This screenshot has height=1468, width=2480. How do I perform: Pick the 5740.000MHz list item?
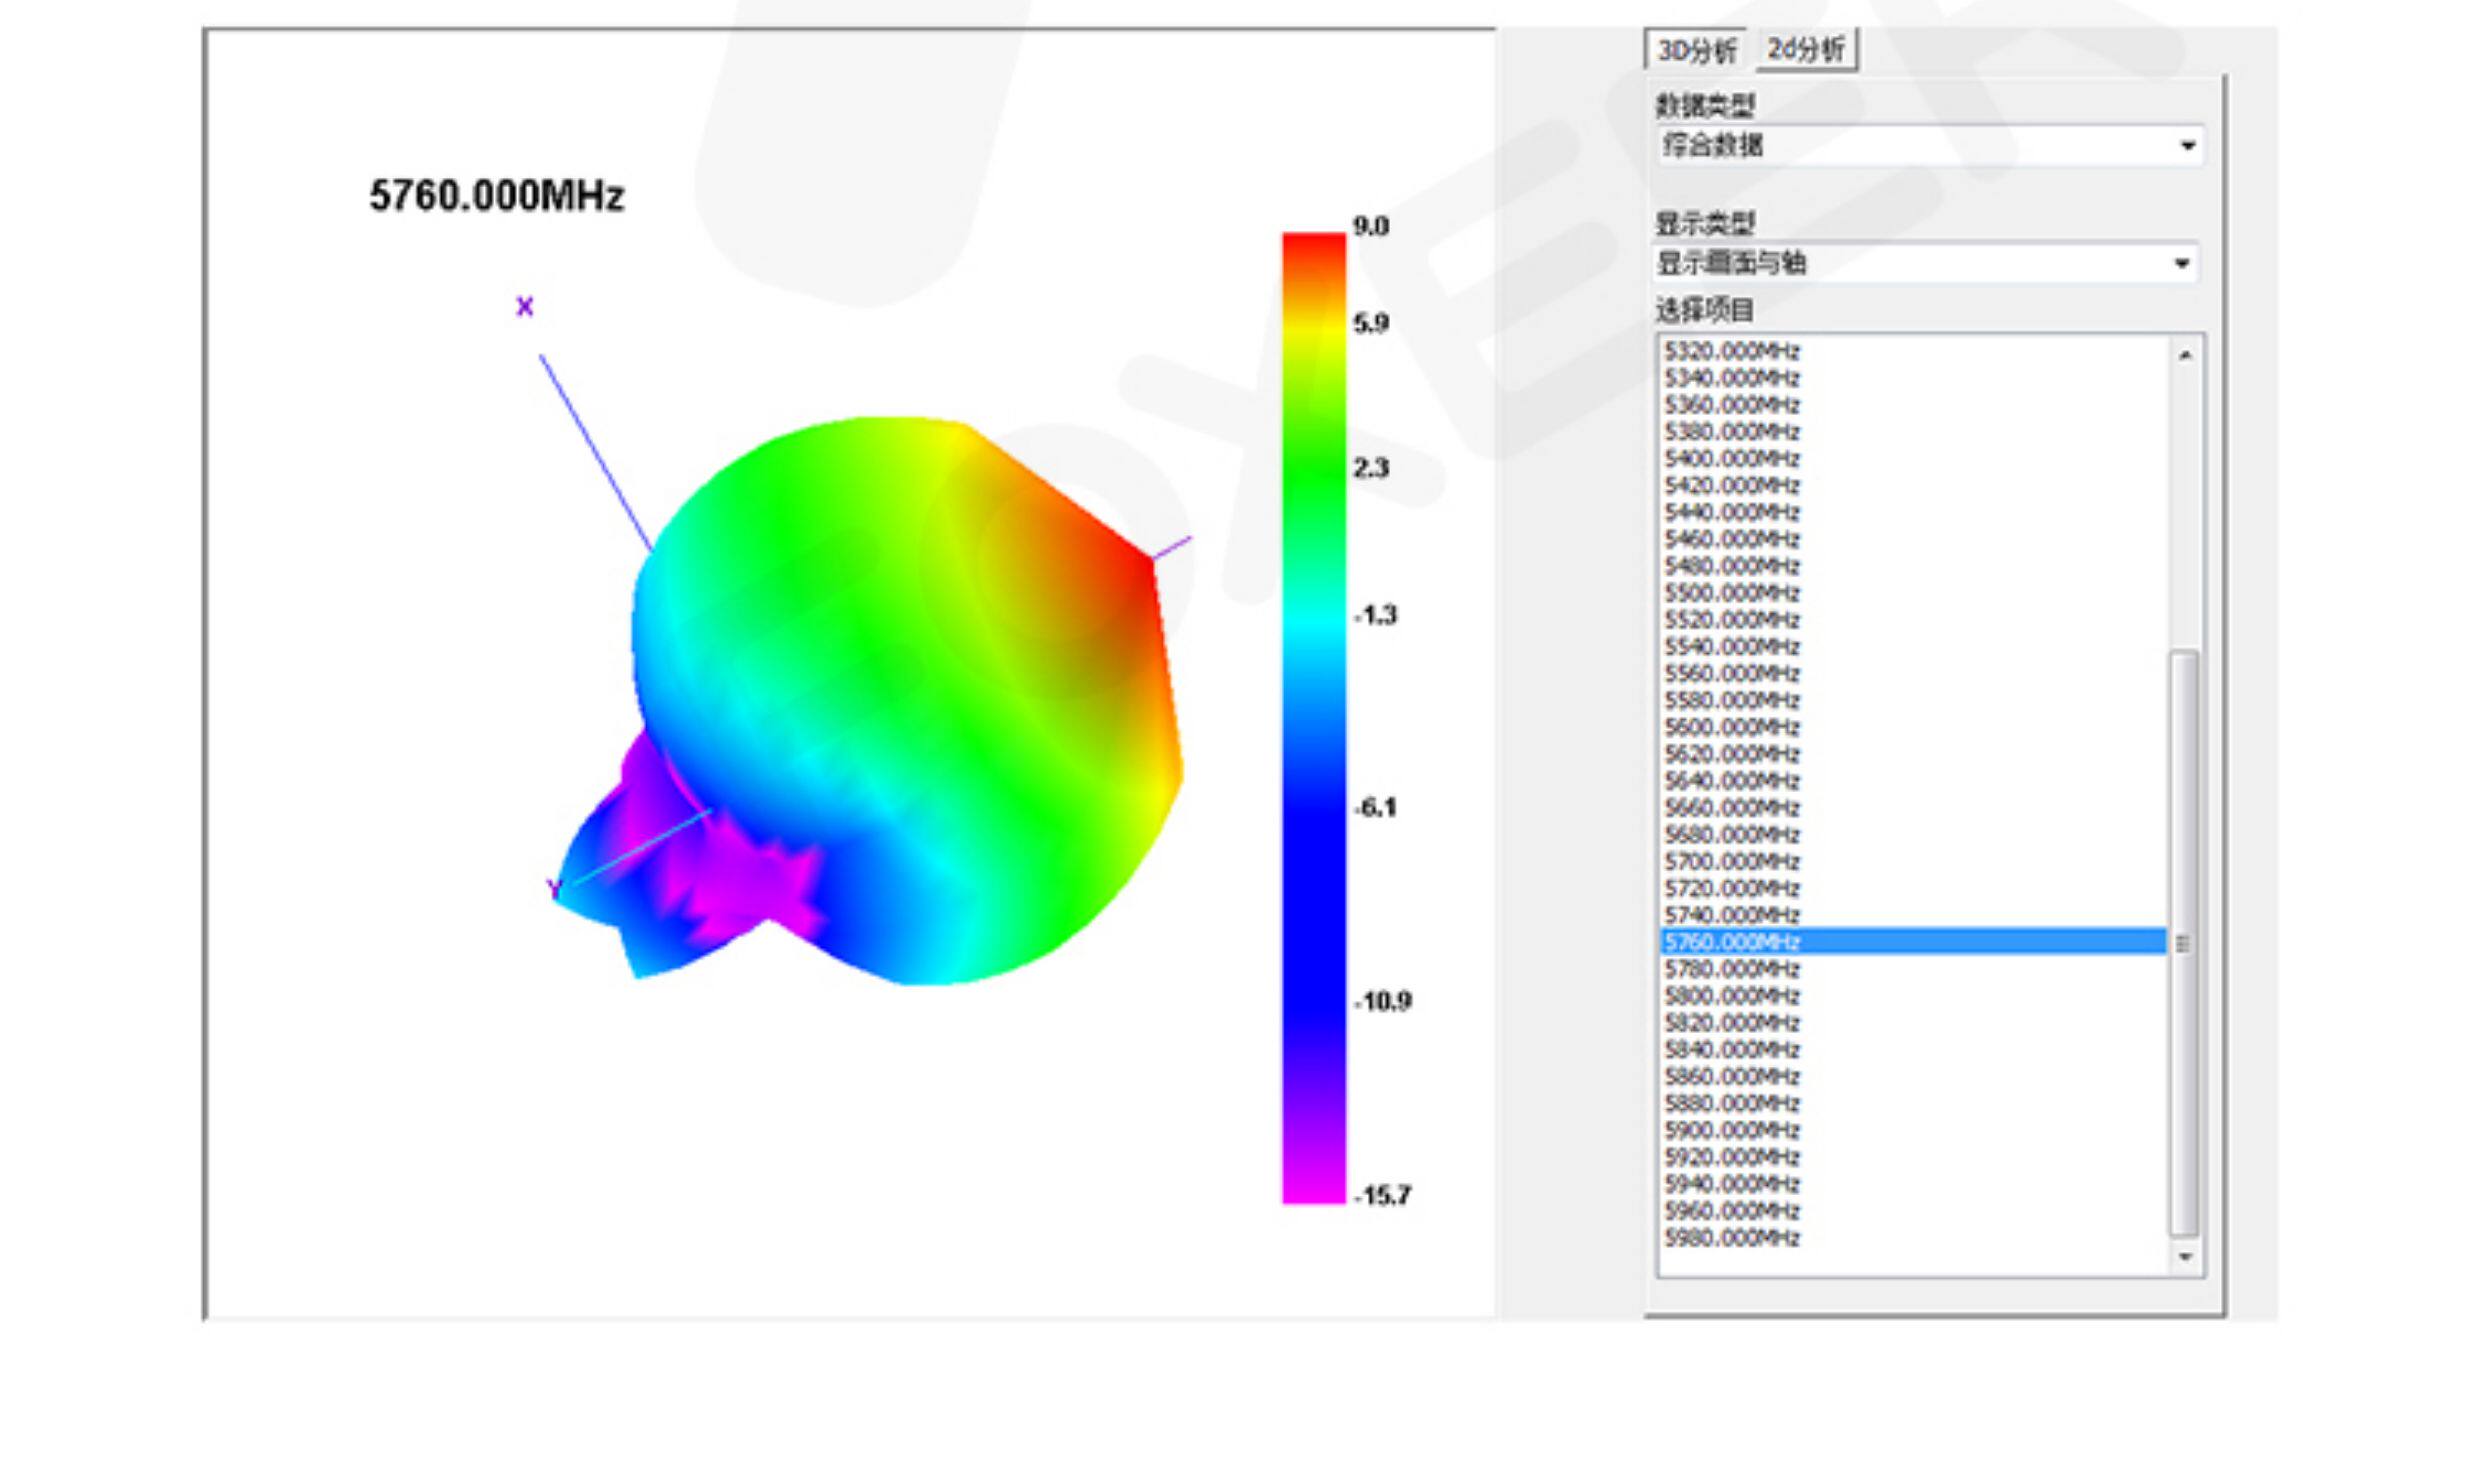pos(1732,915)
